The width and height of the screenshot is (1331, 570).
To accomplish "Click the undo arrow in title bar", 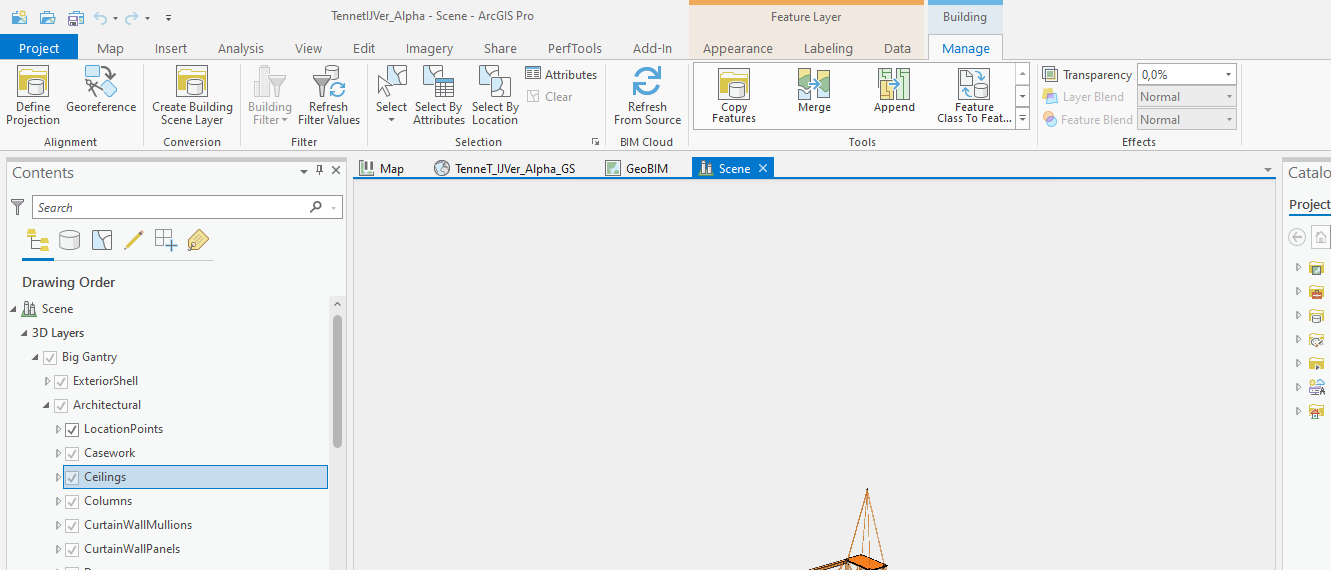I will coord(100,18).
